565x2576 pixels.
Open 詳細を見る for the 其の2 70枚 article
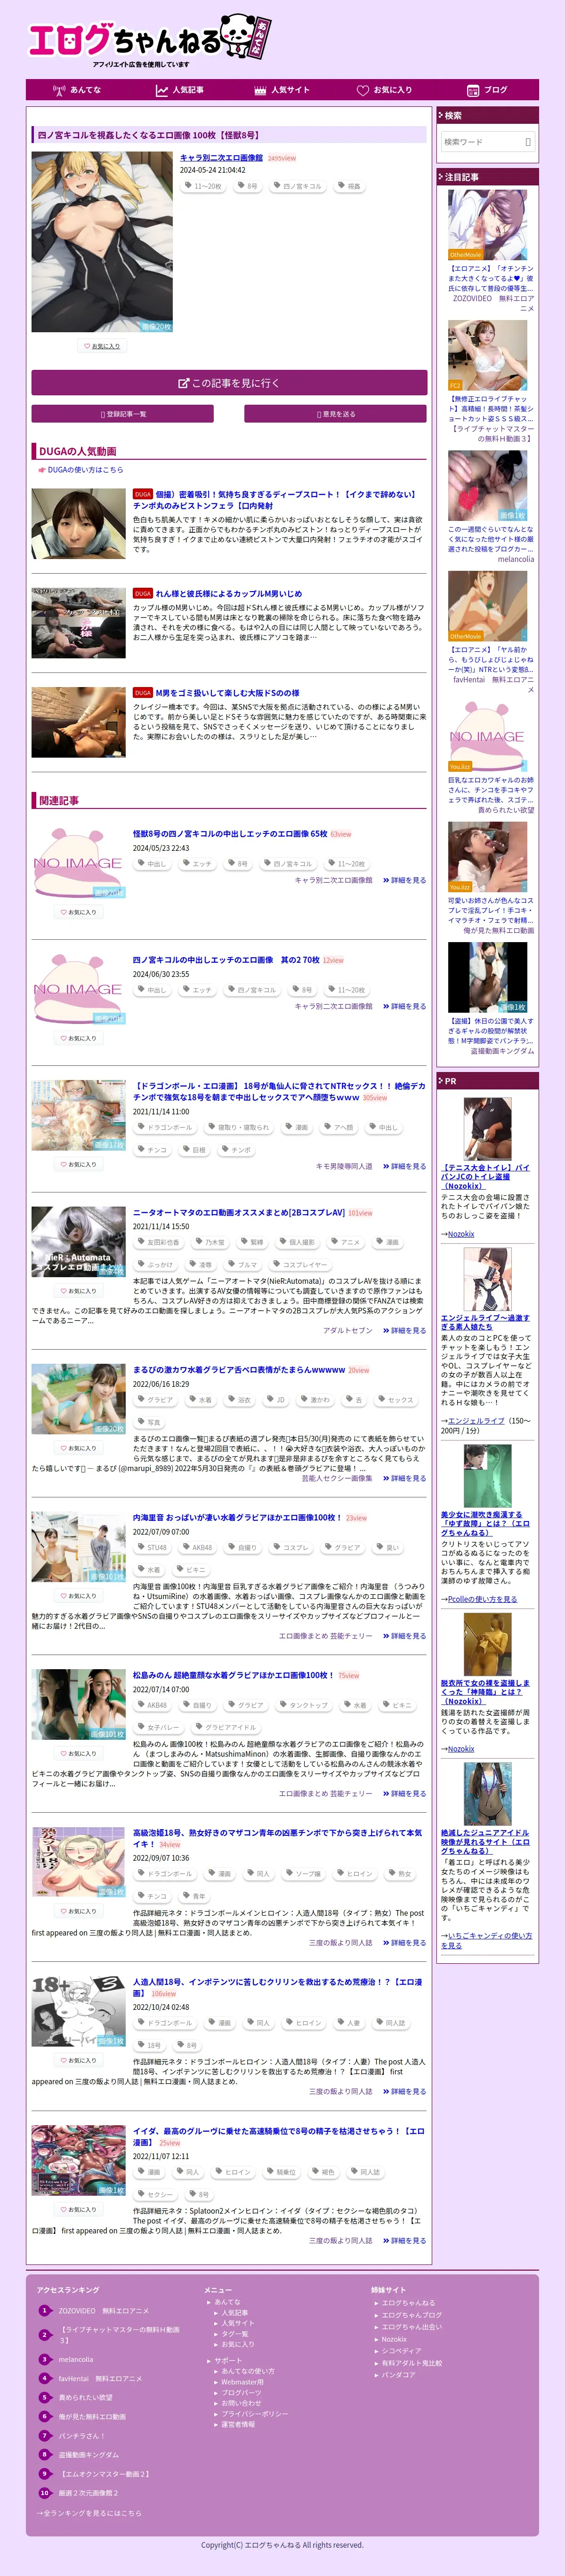point(404,1006)
